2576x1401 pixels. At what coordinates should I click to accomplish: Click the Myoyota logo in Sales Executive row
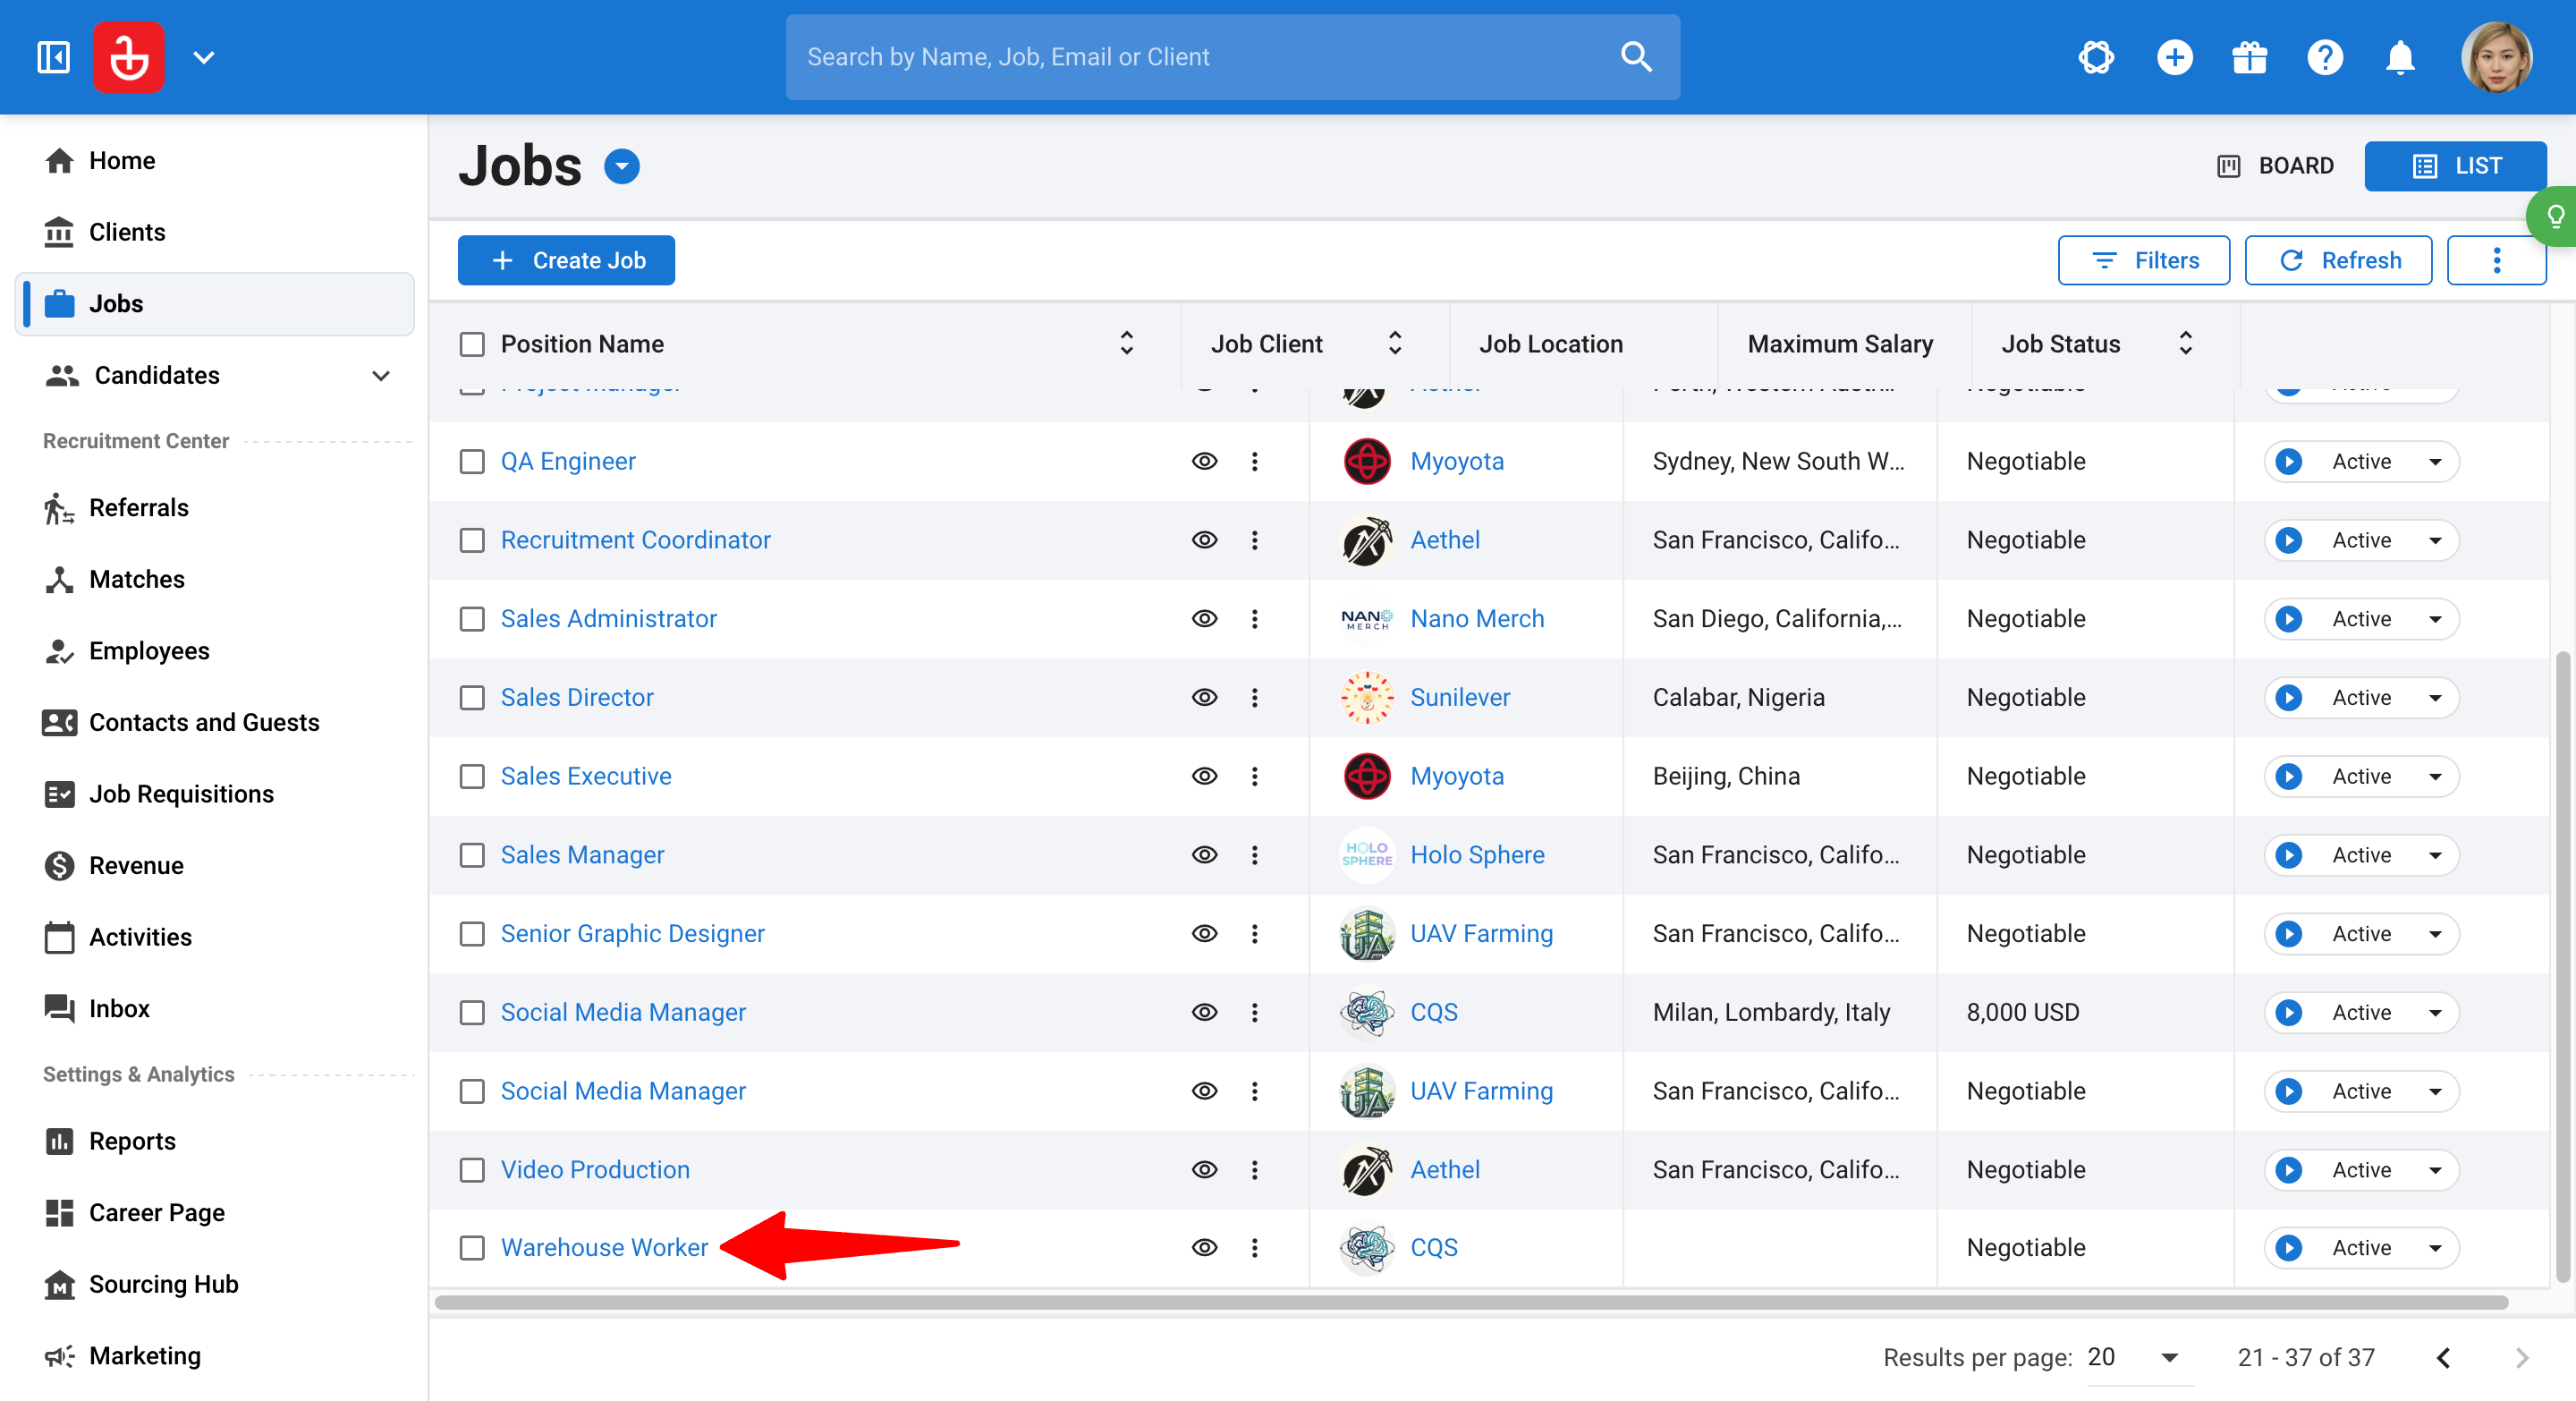click(x=1366, y=776)
